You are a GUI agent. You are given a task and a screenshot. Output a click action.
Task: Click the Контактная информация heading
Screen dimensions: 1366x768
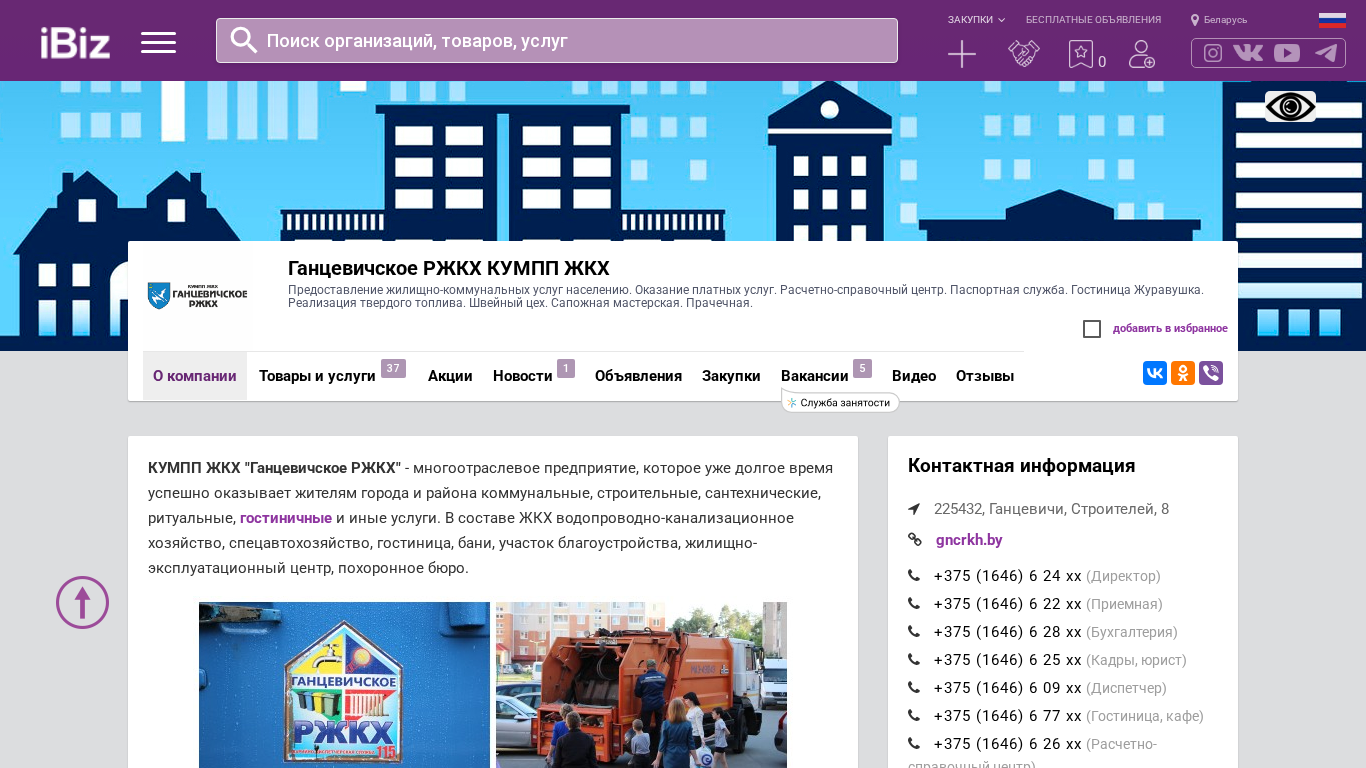pos(1021,466)
